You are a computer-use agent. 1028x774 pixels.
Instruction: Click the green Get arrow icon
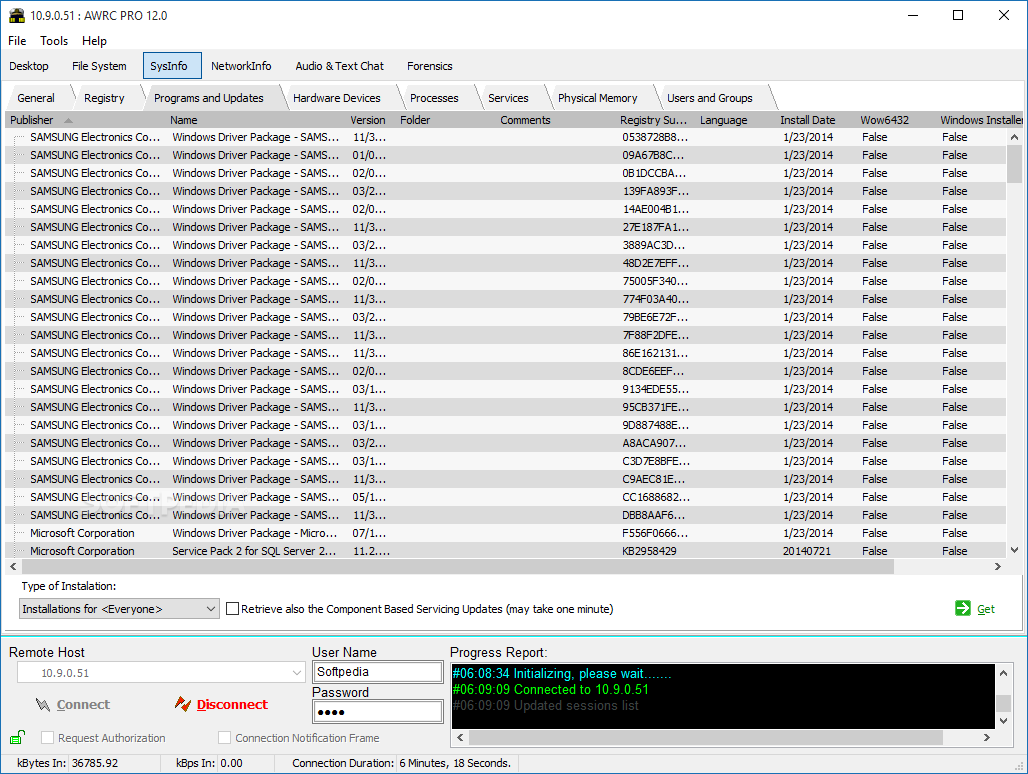962,608
